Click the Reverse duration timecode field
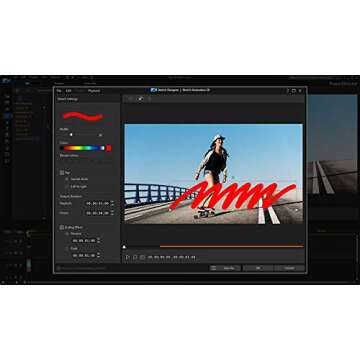This screenshot has height=360, width=360. click(84, 240)
